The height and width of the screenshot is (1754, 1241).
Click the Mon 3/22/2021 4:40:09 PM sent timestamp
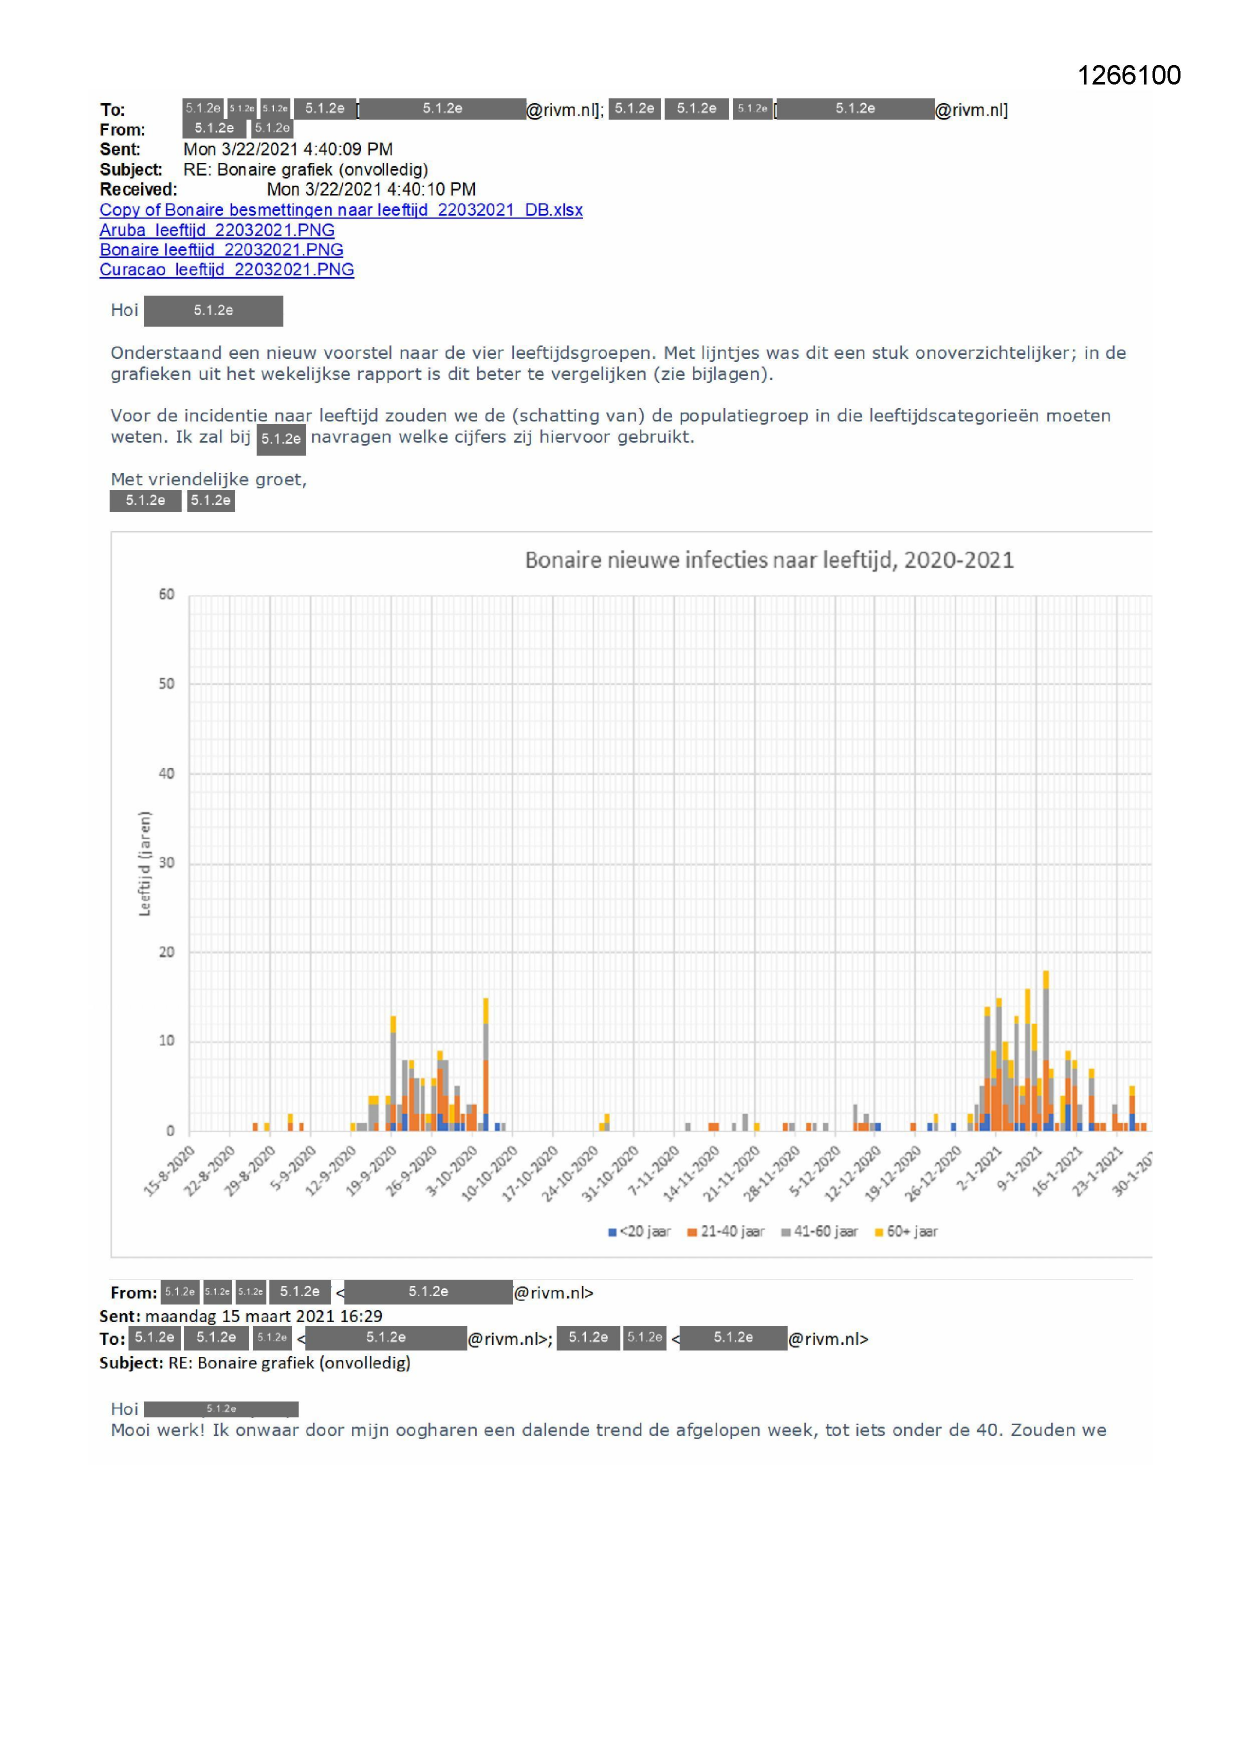[x=287, y=150]
